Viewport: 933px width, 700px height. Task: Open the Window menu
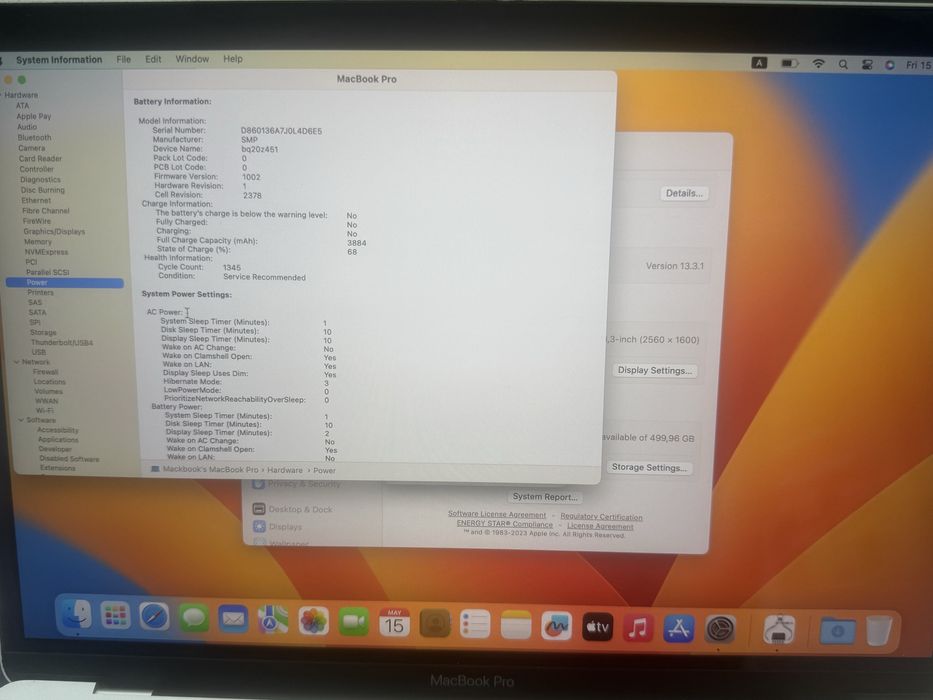192,59
